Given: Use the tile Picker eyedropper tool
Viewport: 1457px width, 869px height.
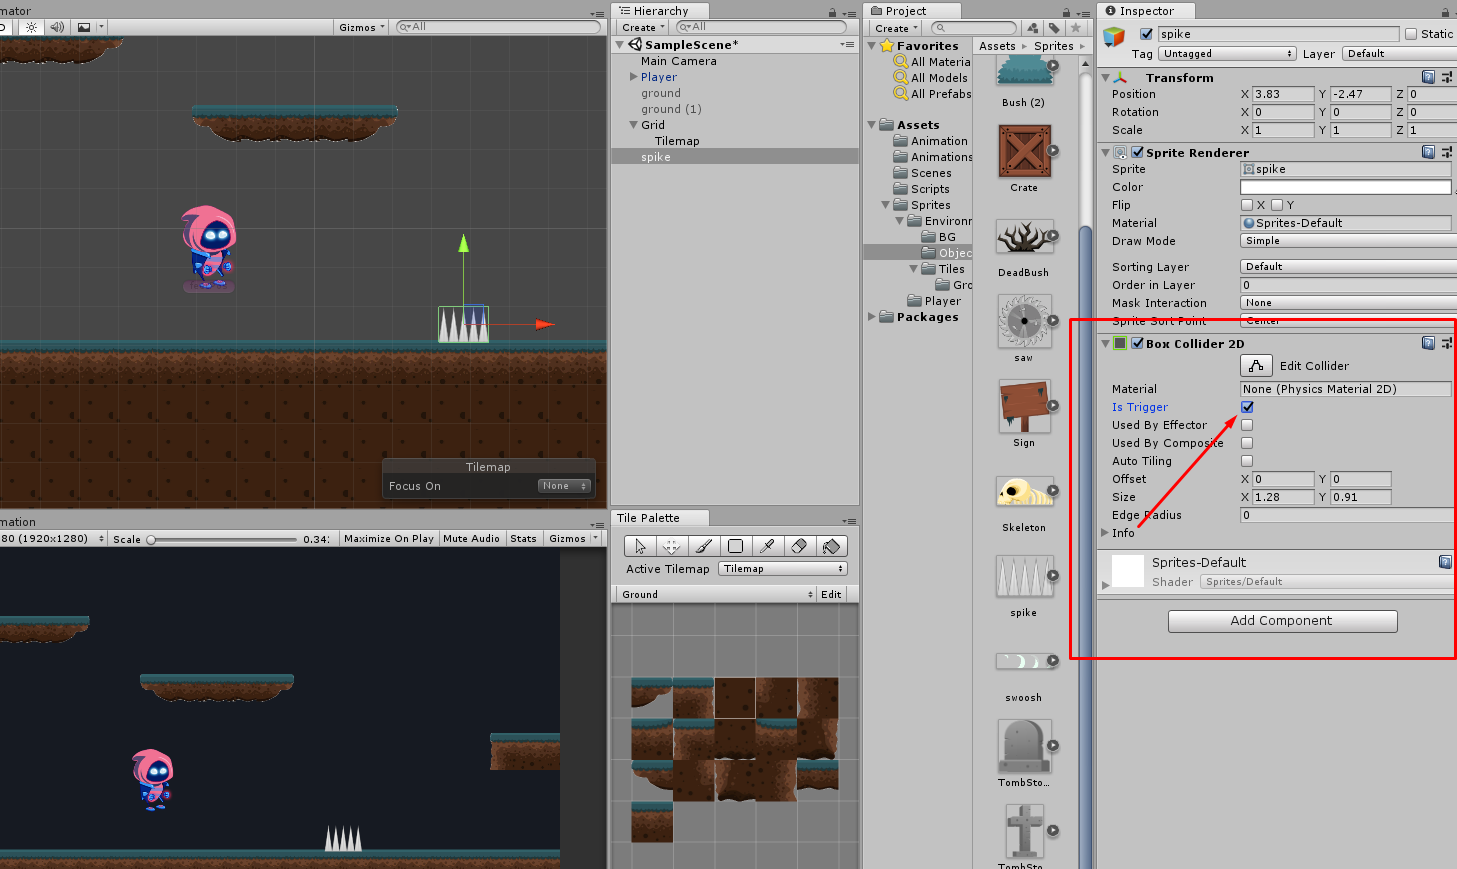Looking at the screenshot, I should tap(768, 546).
